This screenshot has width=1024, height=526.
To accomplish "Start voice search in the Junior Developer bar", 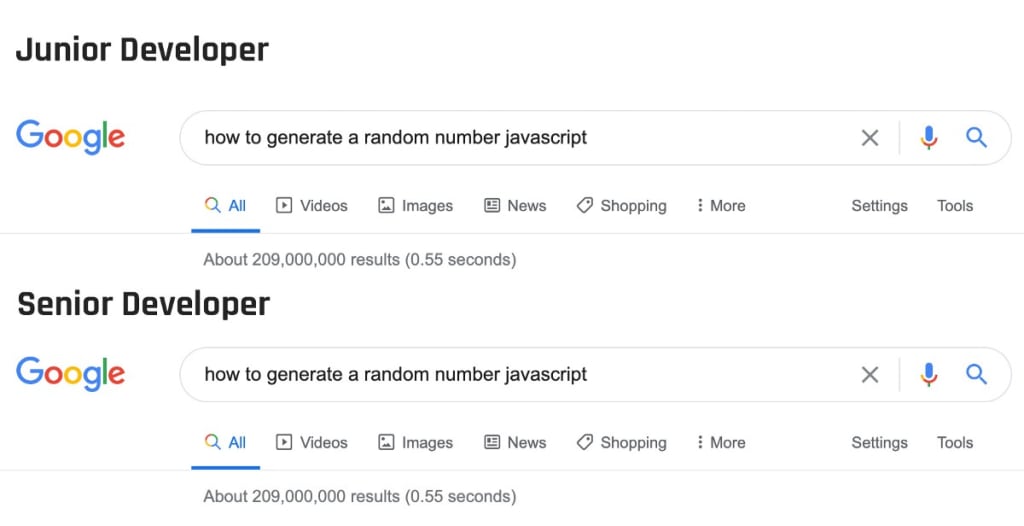I will (929, 138).
